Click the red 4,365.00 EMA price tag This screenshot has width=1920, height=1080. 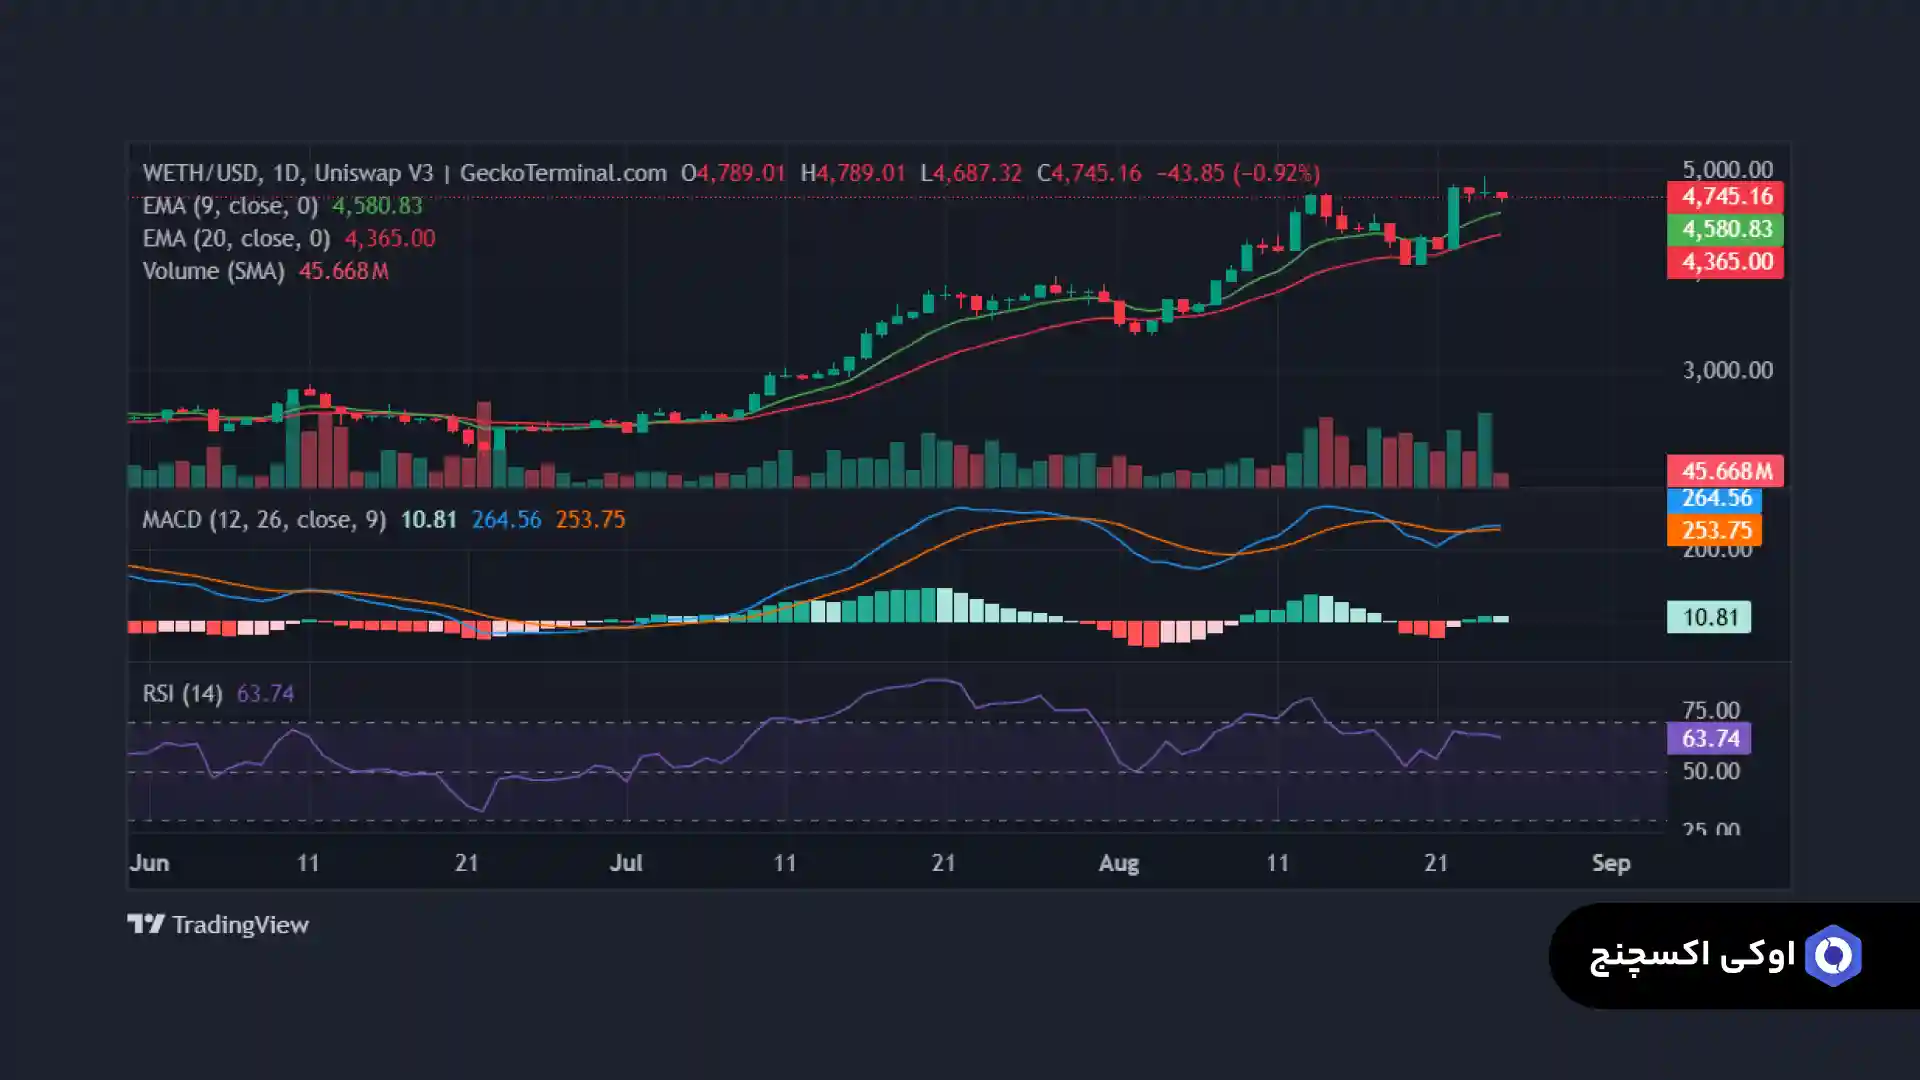pyautogui.click(x=1725, y=262)
